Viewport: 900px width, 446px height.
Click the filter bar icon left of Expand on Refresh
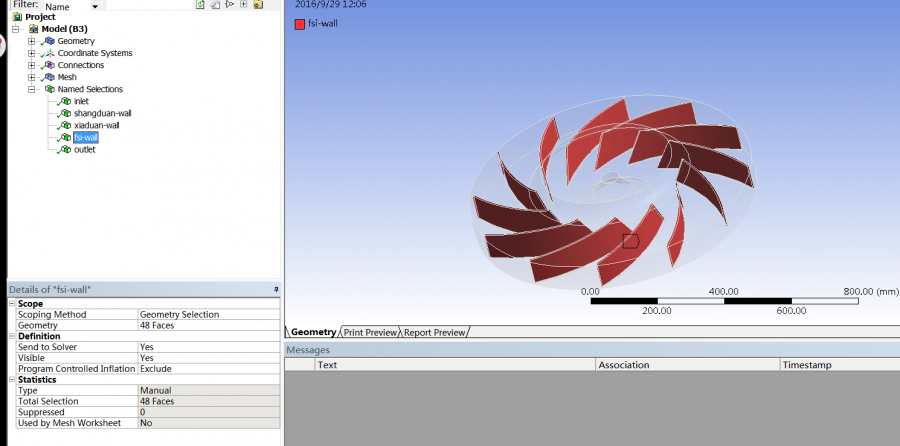click(229, 4)
